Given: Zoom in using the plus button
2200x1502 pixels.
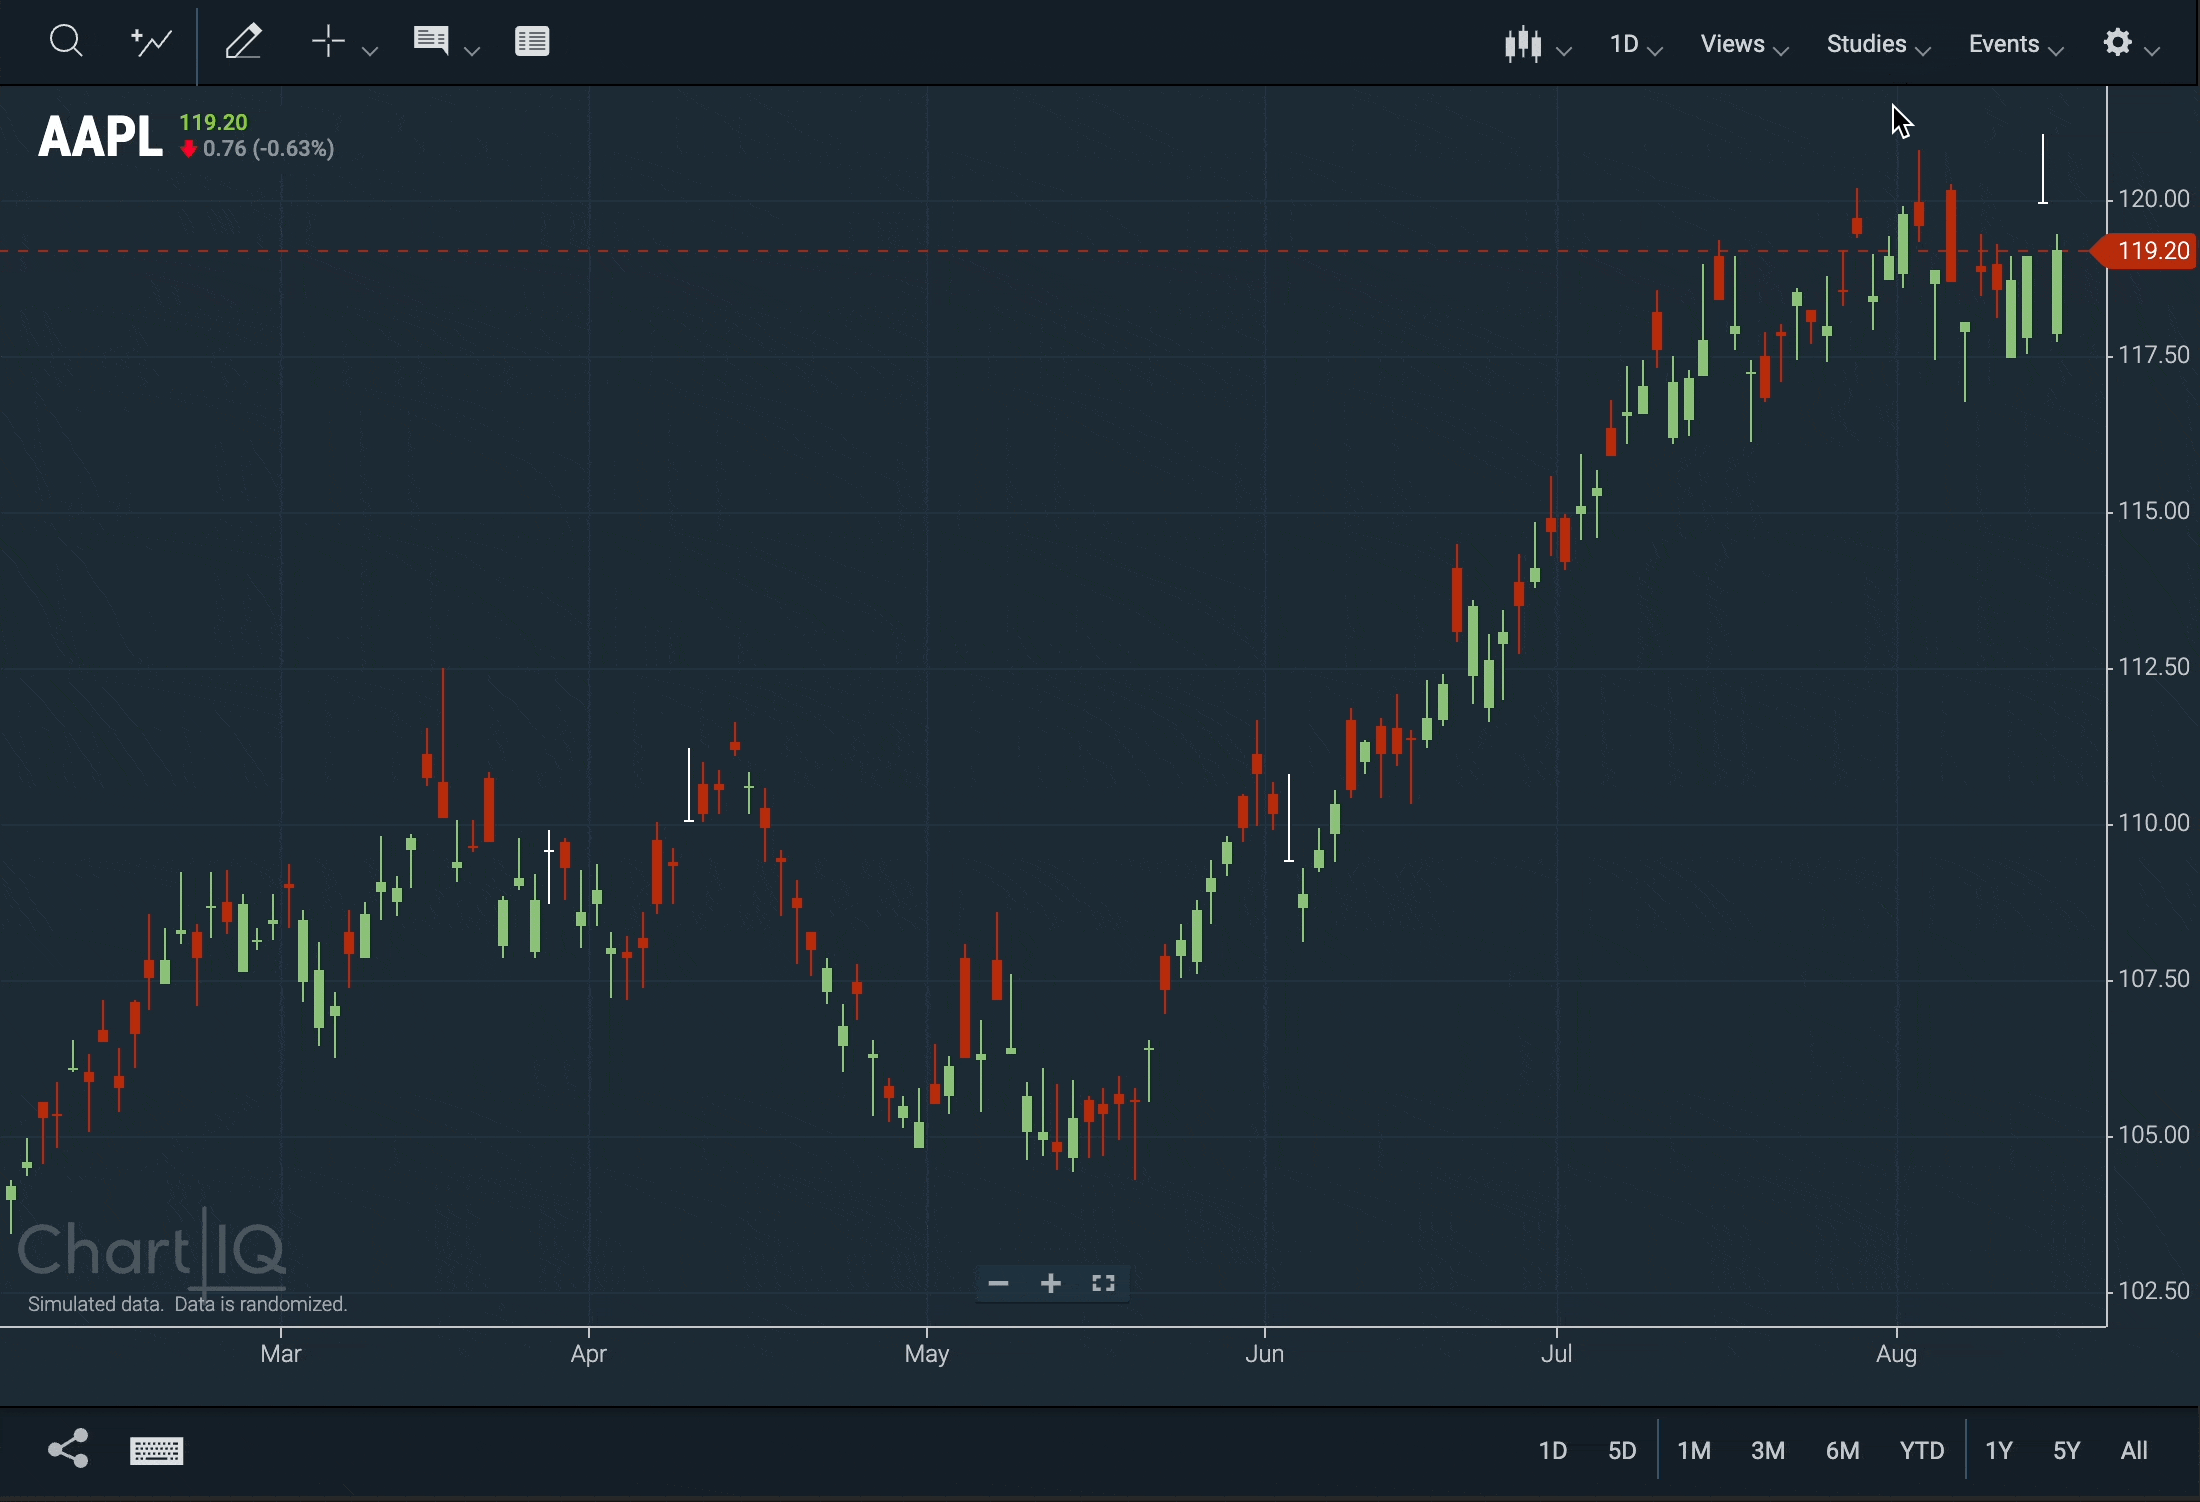Looking at the screenshot, I should click(x=1051, y=1284).
